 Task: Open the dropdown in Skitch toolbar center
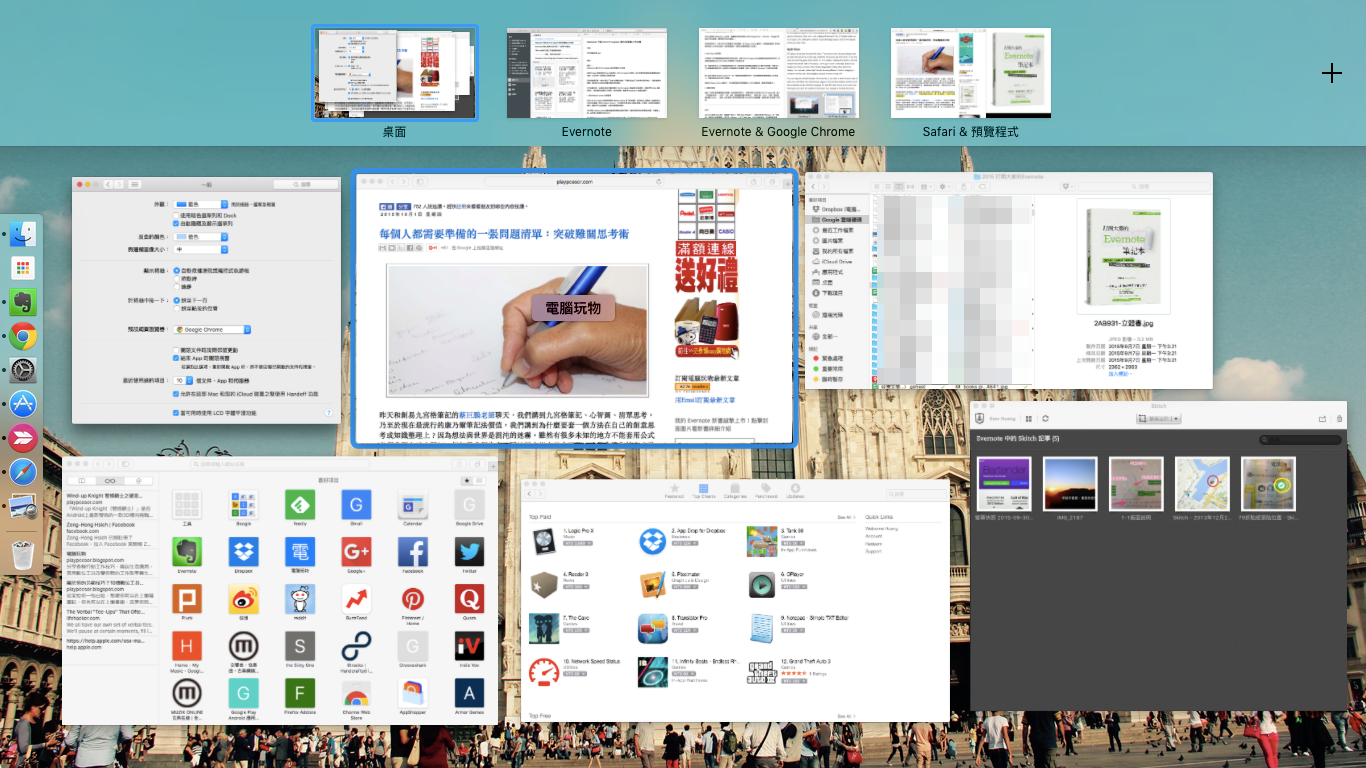(1159, 418)
